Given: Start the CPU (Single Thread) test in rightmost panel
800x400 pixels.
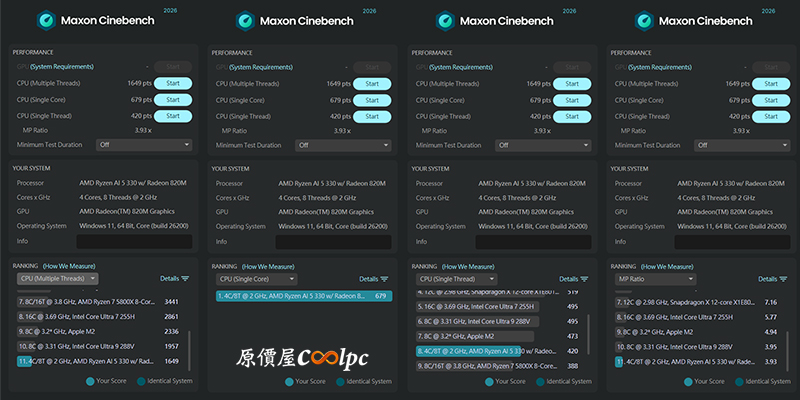Looking at the screenshot, I should point(772,116).
